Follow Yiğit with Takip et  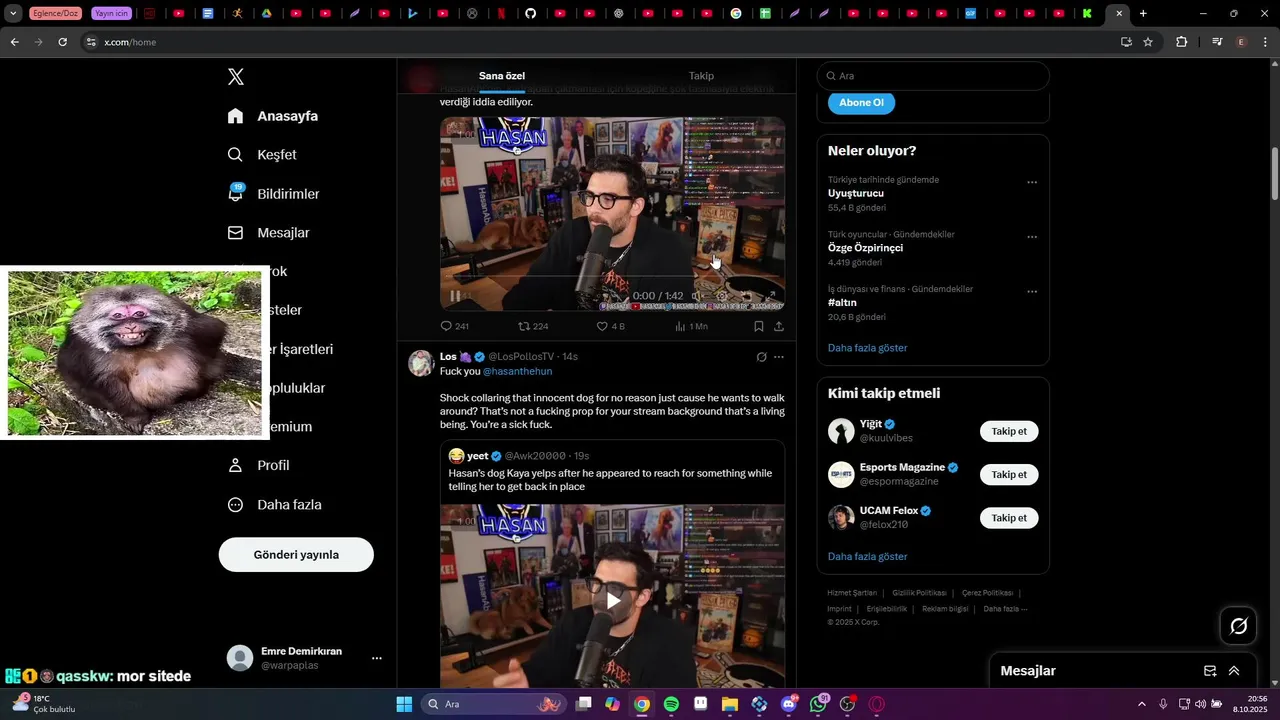point(1009,432)
